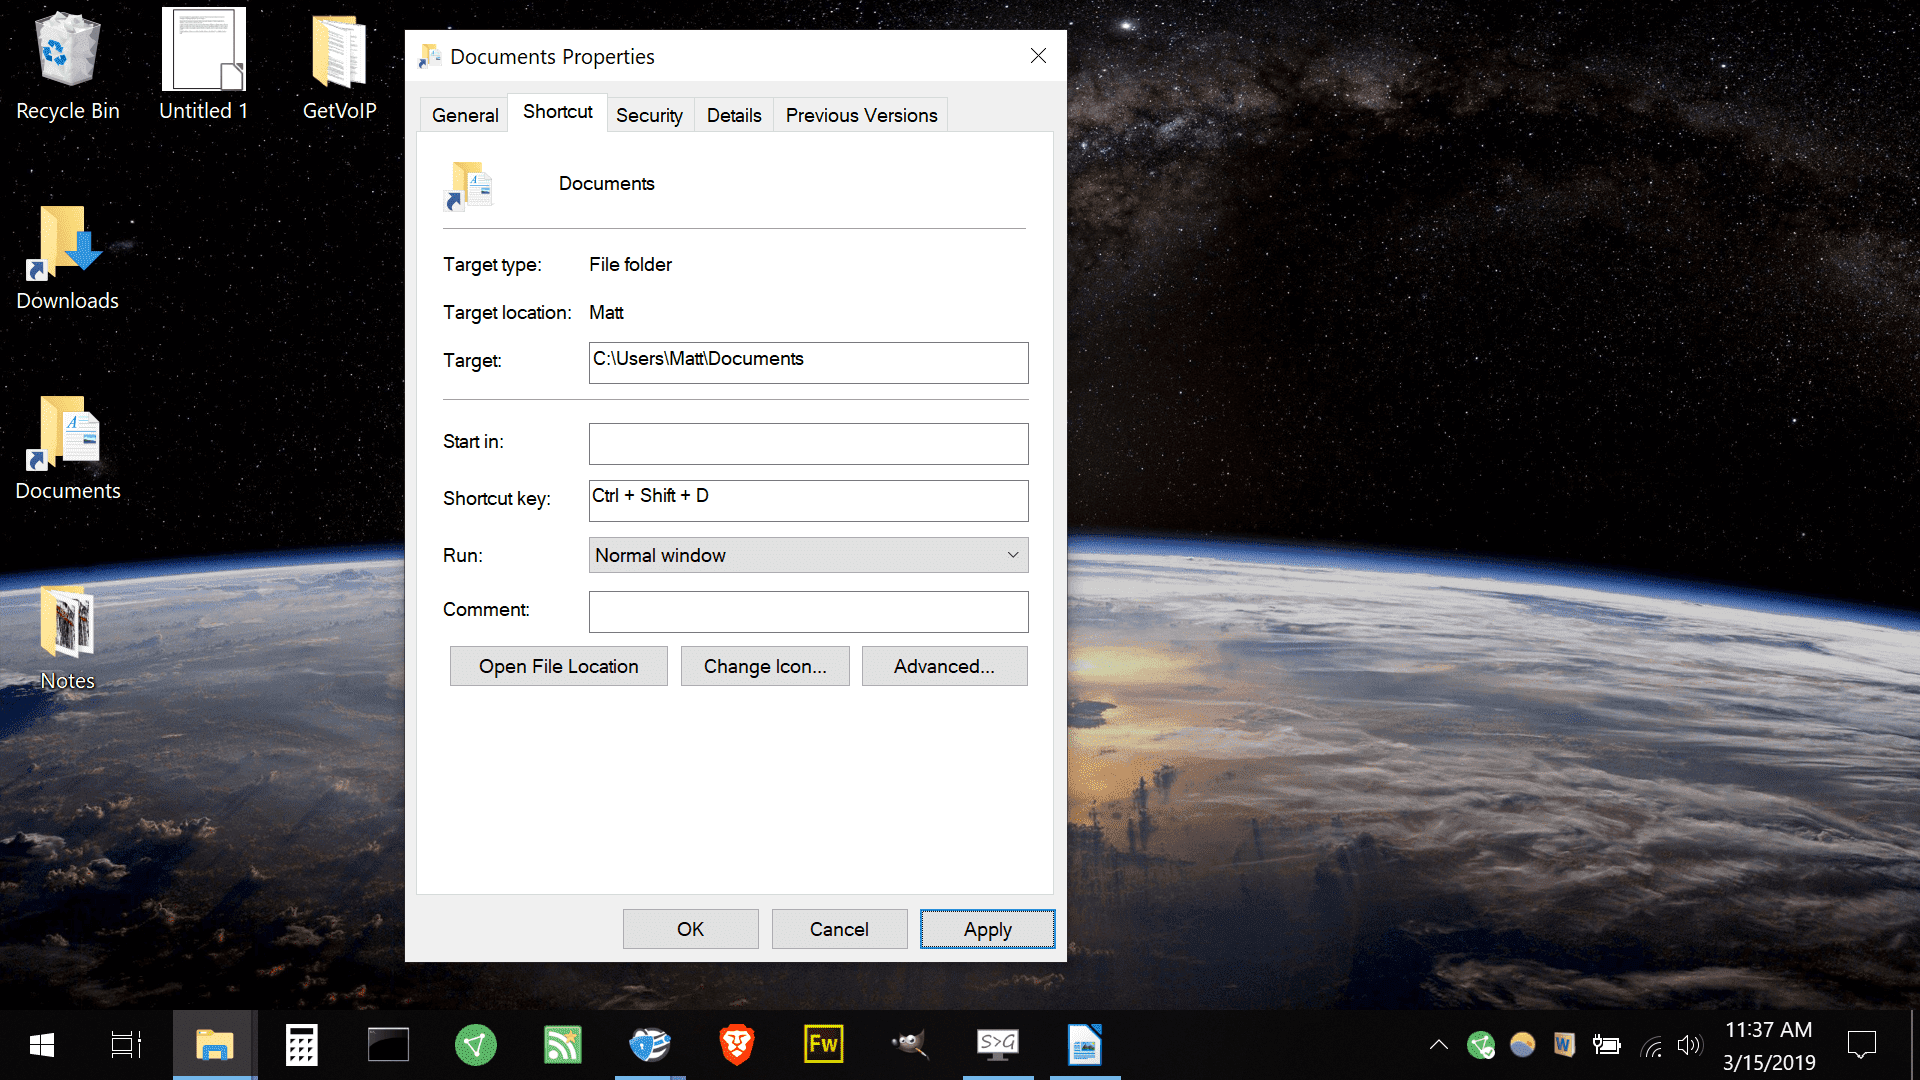Image resolution: width=1920 pixels, height=1080 pixels.
Task: Confirm with the OK button
Action: pos(690,929)
